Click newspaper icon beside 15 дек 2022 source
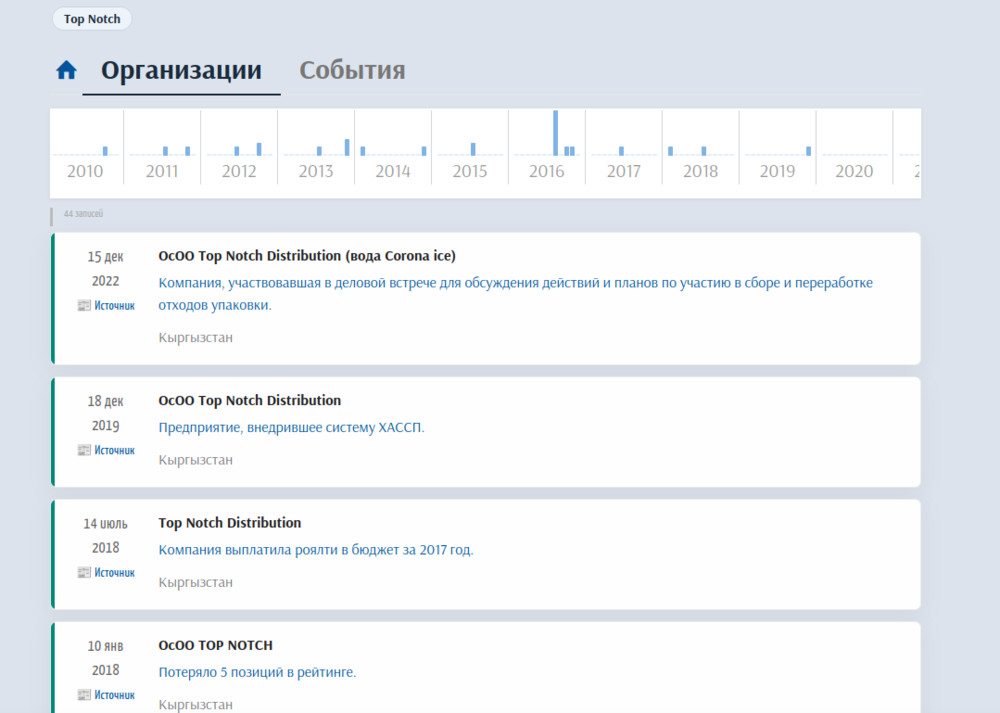The image size is (1000, 713). click(x=84, y=306)
